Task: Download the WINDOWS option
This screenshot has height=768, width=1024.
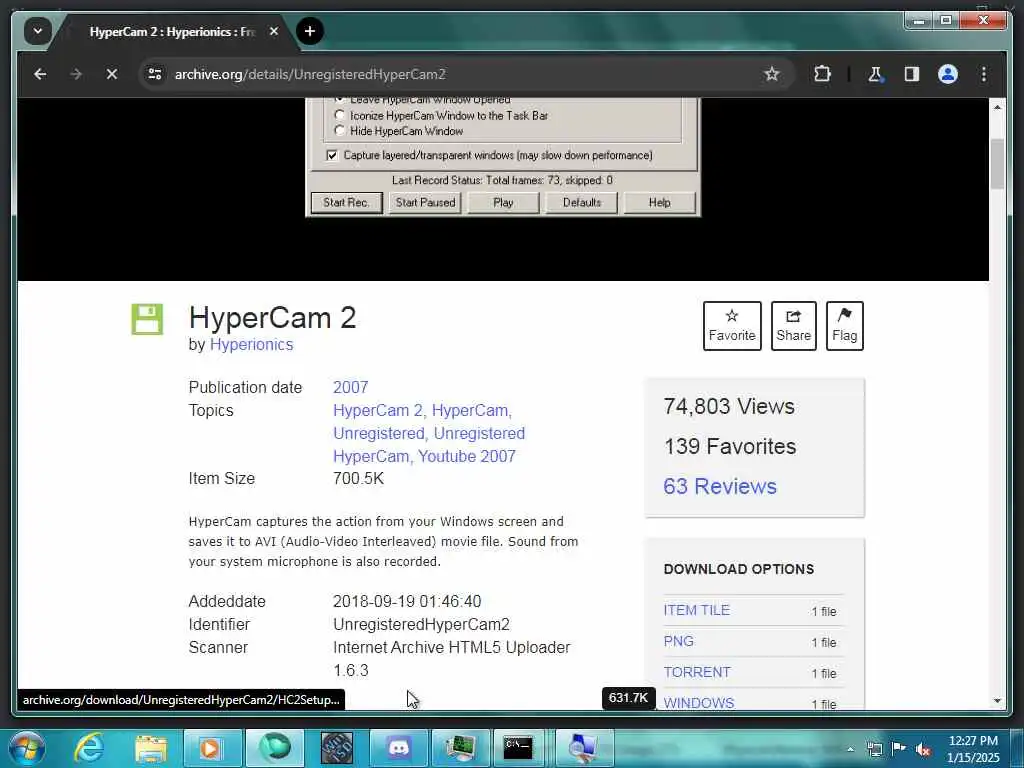Action: (699, 703)
